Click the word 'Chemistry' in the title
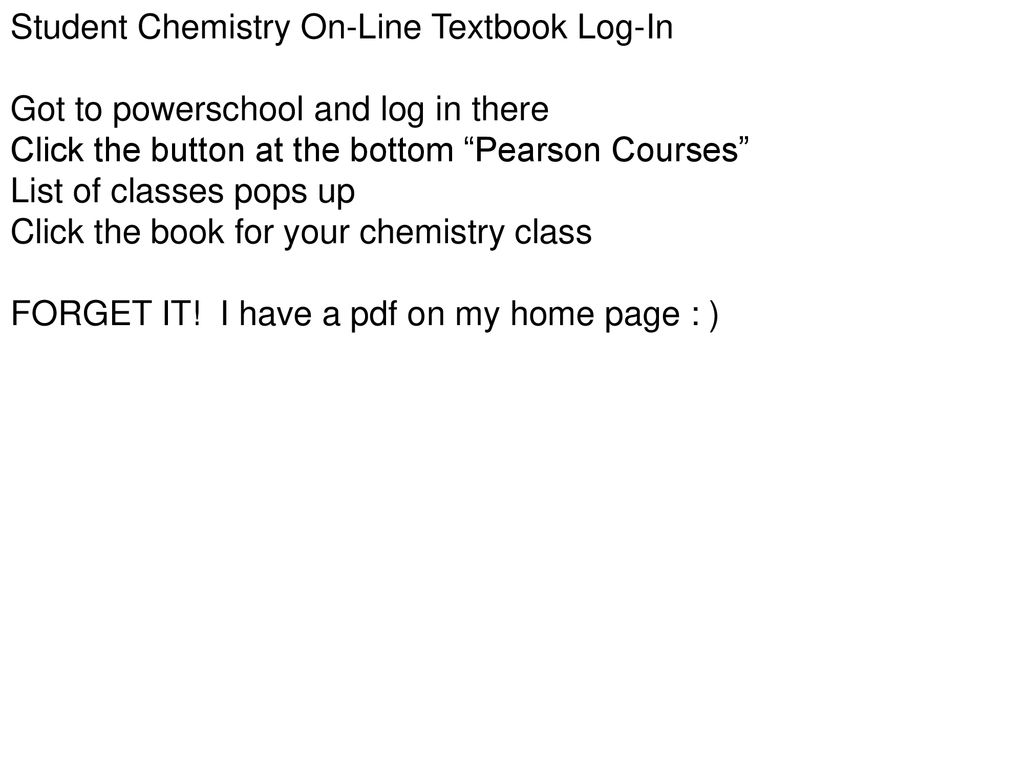The width and height of the screenshot is (1024, 768). [214, 29]
